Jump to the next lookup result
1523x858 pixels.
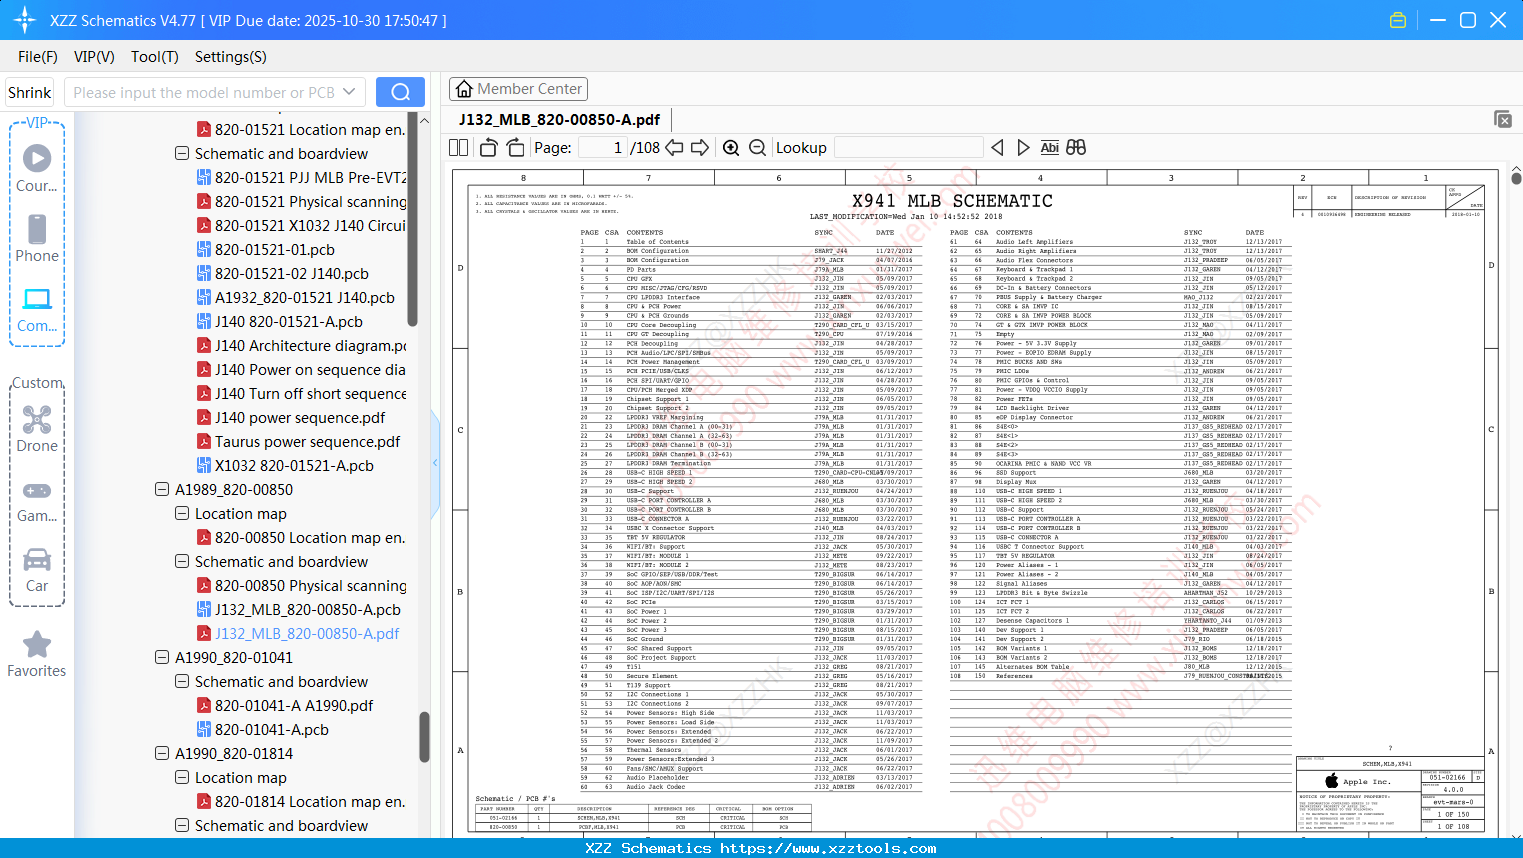click(x=1023, y=148)
